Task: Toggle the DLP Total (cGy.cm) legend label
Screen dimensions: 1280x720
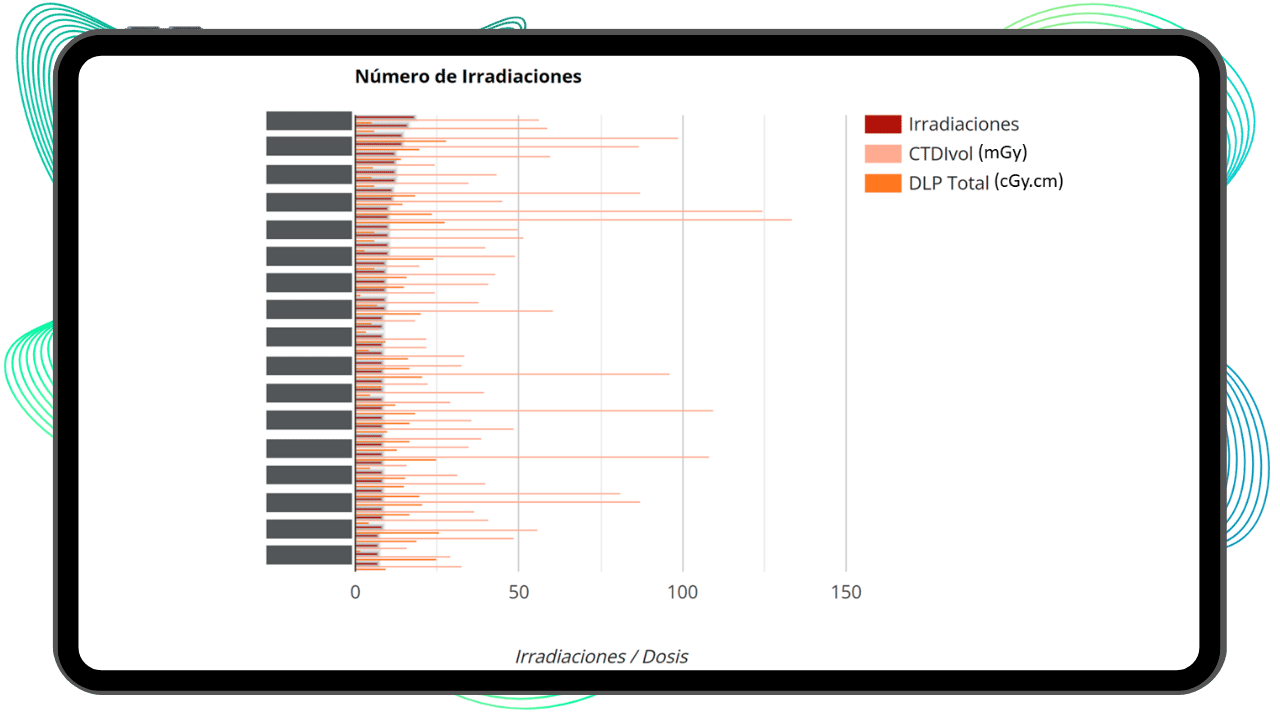Action: (986, 182)
